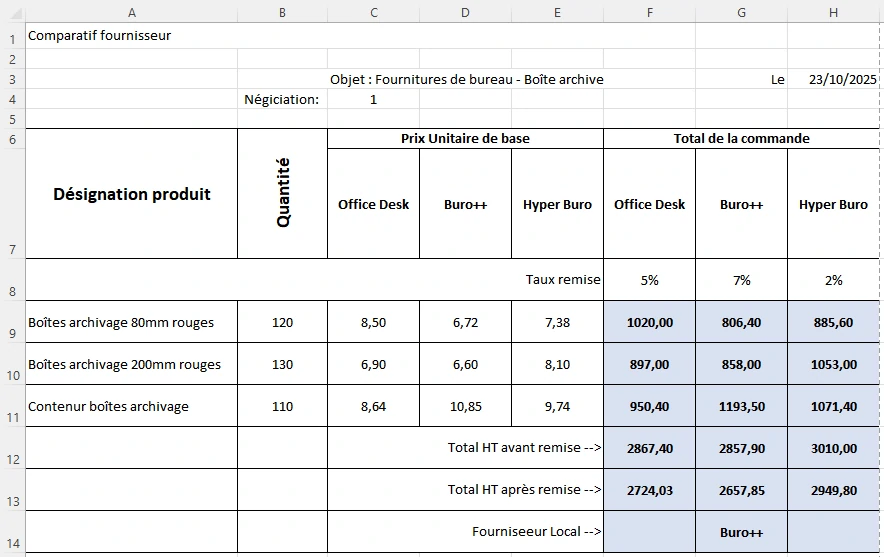Click the 7% discount rate cell

[x=741, y=280]
